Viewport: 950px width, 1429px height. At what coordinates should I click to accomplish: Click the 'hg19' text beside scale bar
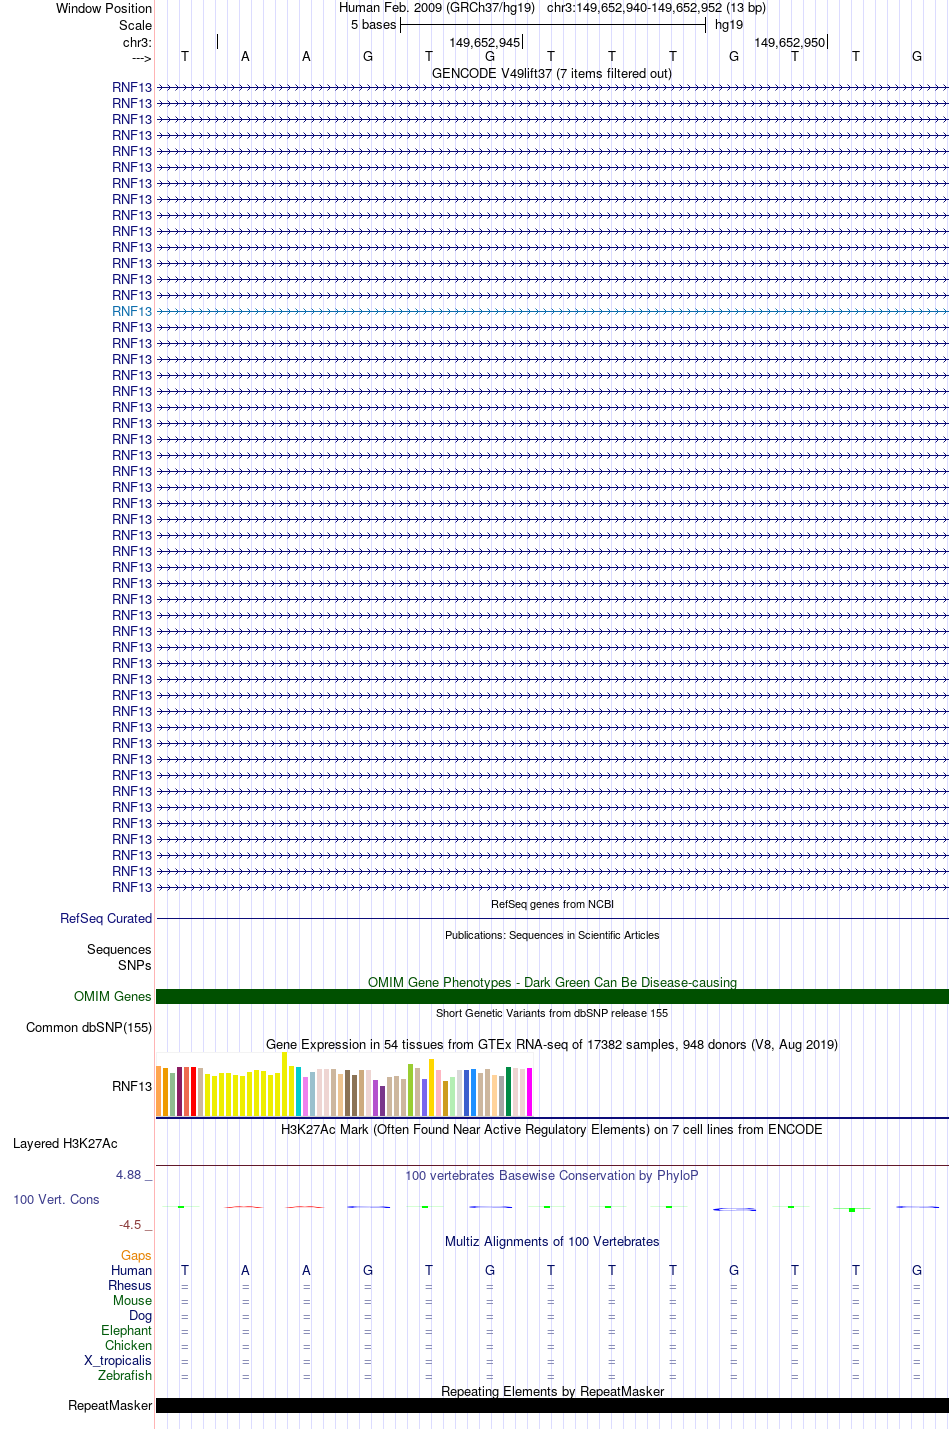pyautogui.click(x=729, y=24)
